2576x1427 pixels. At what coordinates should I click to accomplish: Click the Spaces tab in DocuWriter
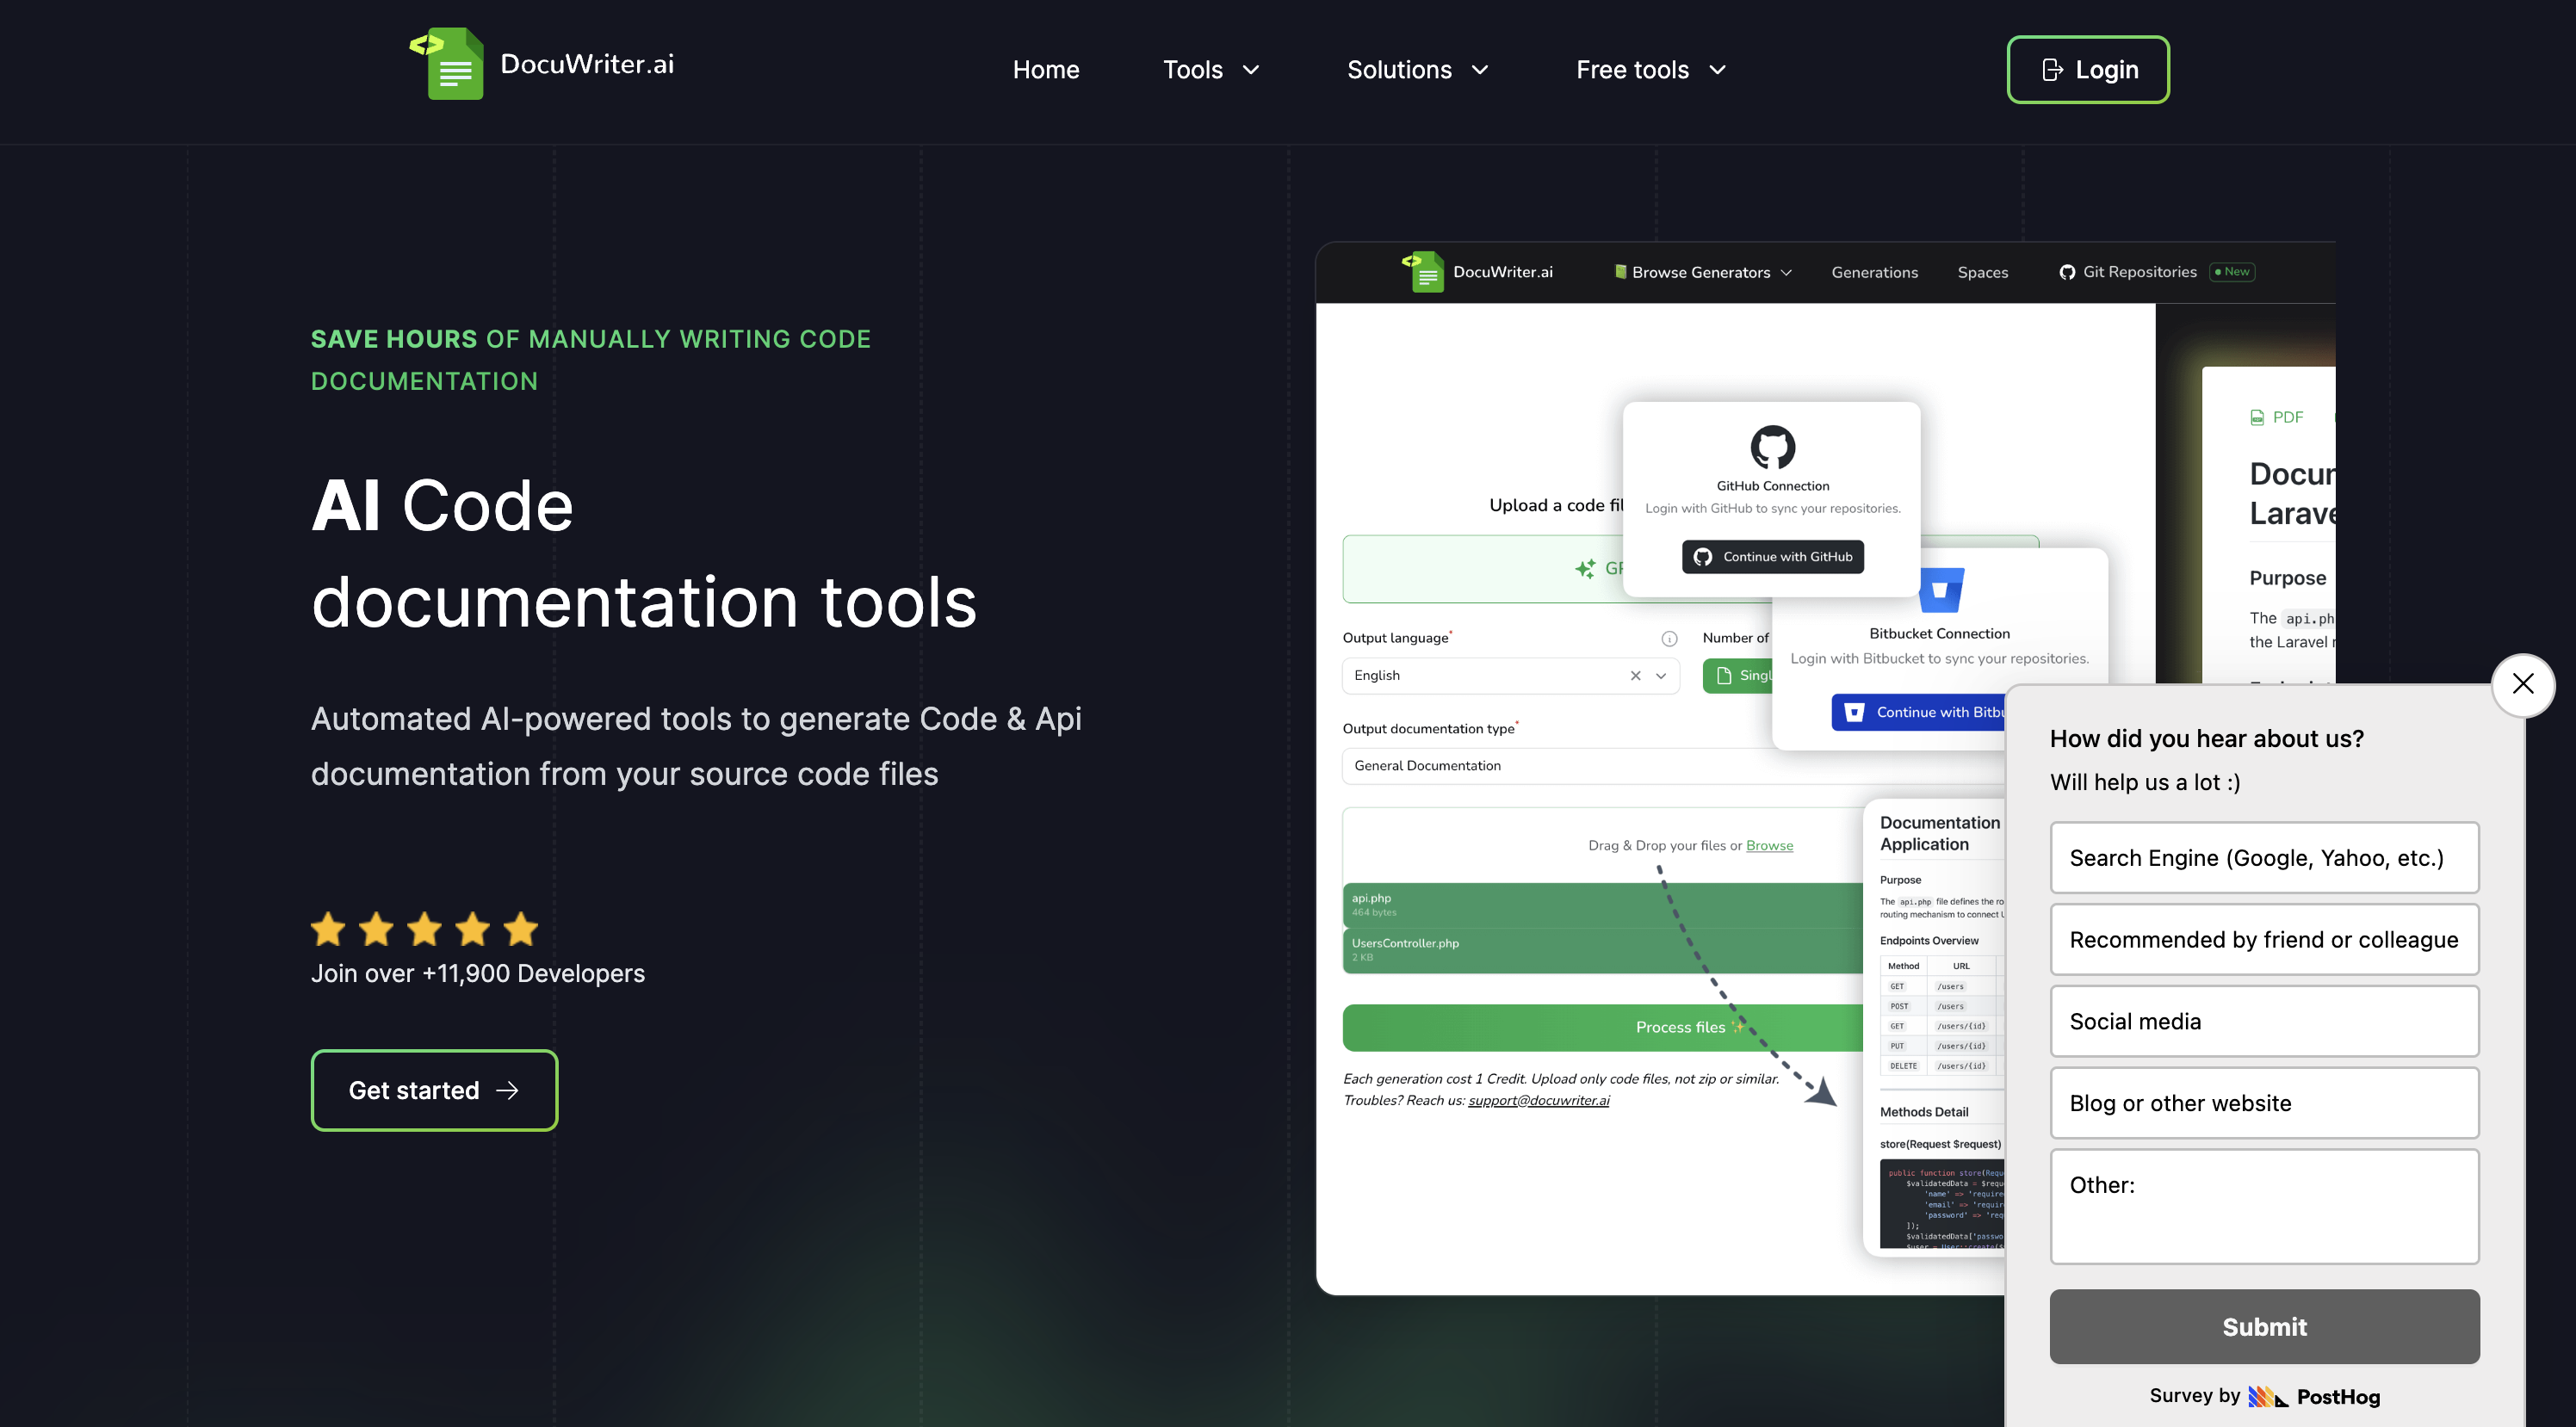coord(1980,270)
